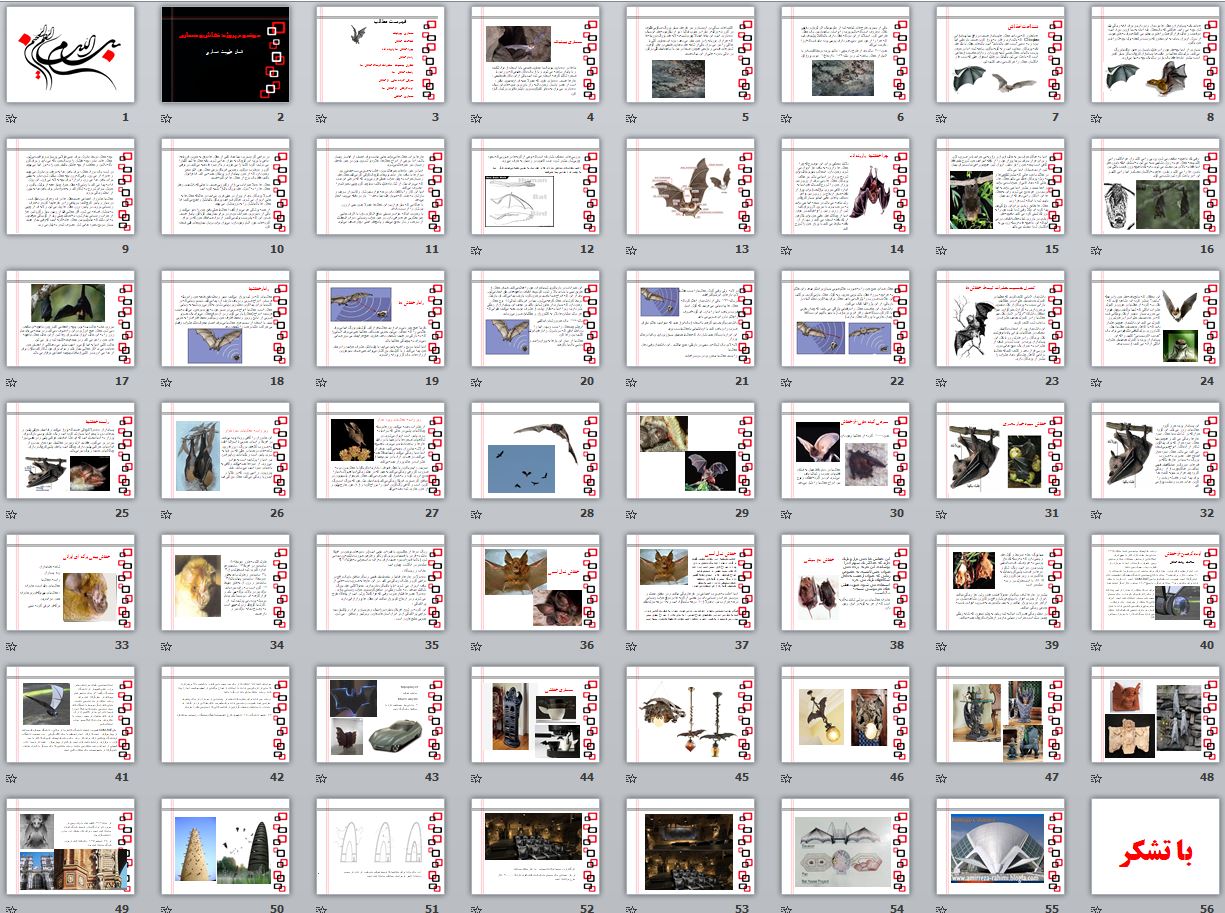1225x913 pixels.
Task: Preview animation via star under slide 13
Action: pyautogui.click(x=631, y=250)
